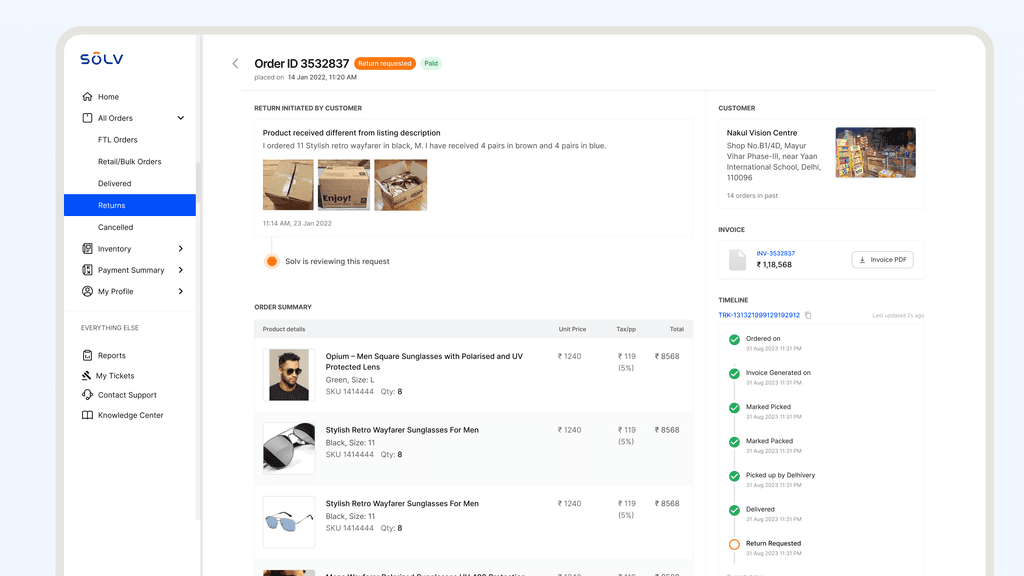Click the Marked Packed checkmark
Viewport: 1024px width, 576px height.
coord(734,442)
